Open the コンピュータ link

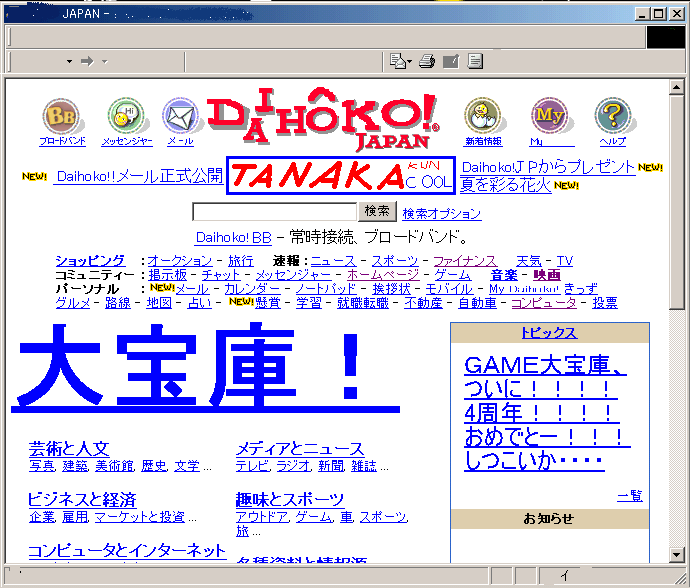543,303
